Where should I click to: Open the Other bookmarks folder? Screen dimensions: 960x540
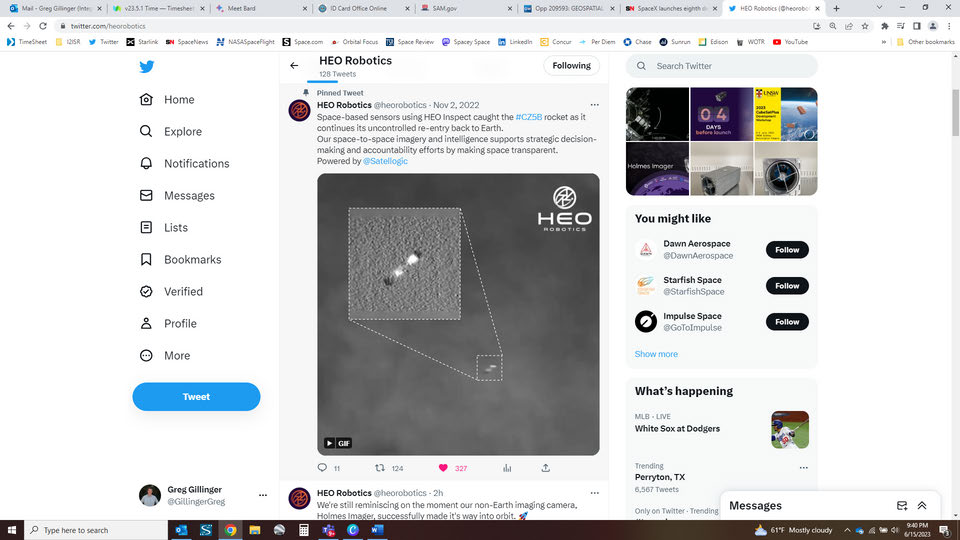925,42
